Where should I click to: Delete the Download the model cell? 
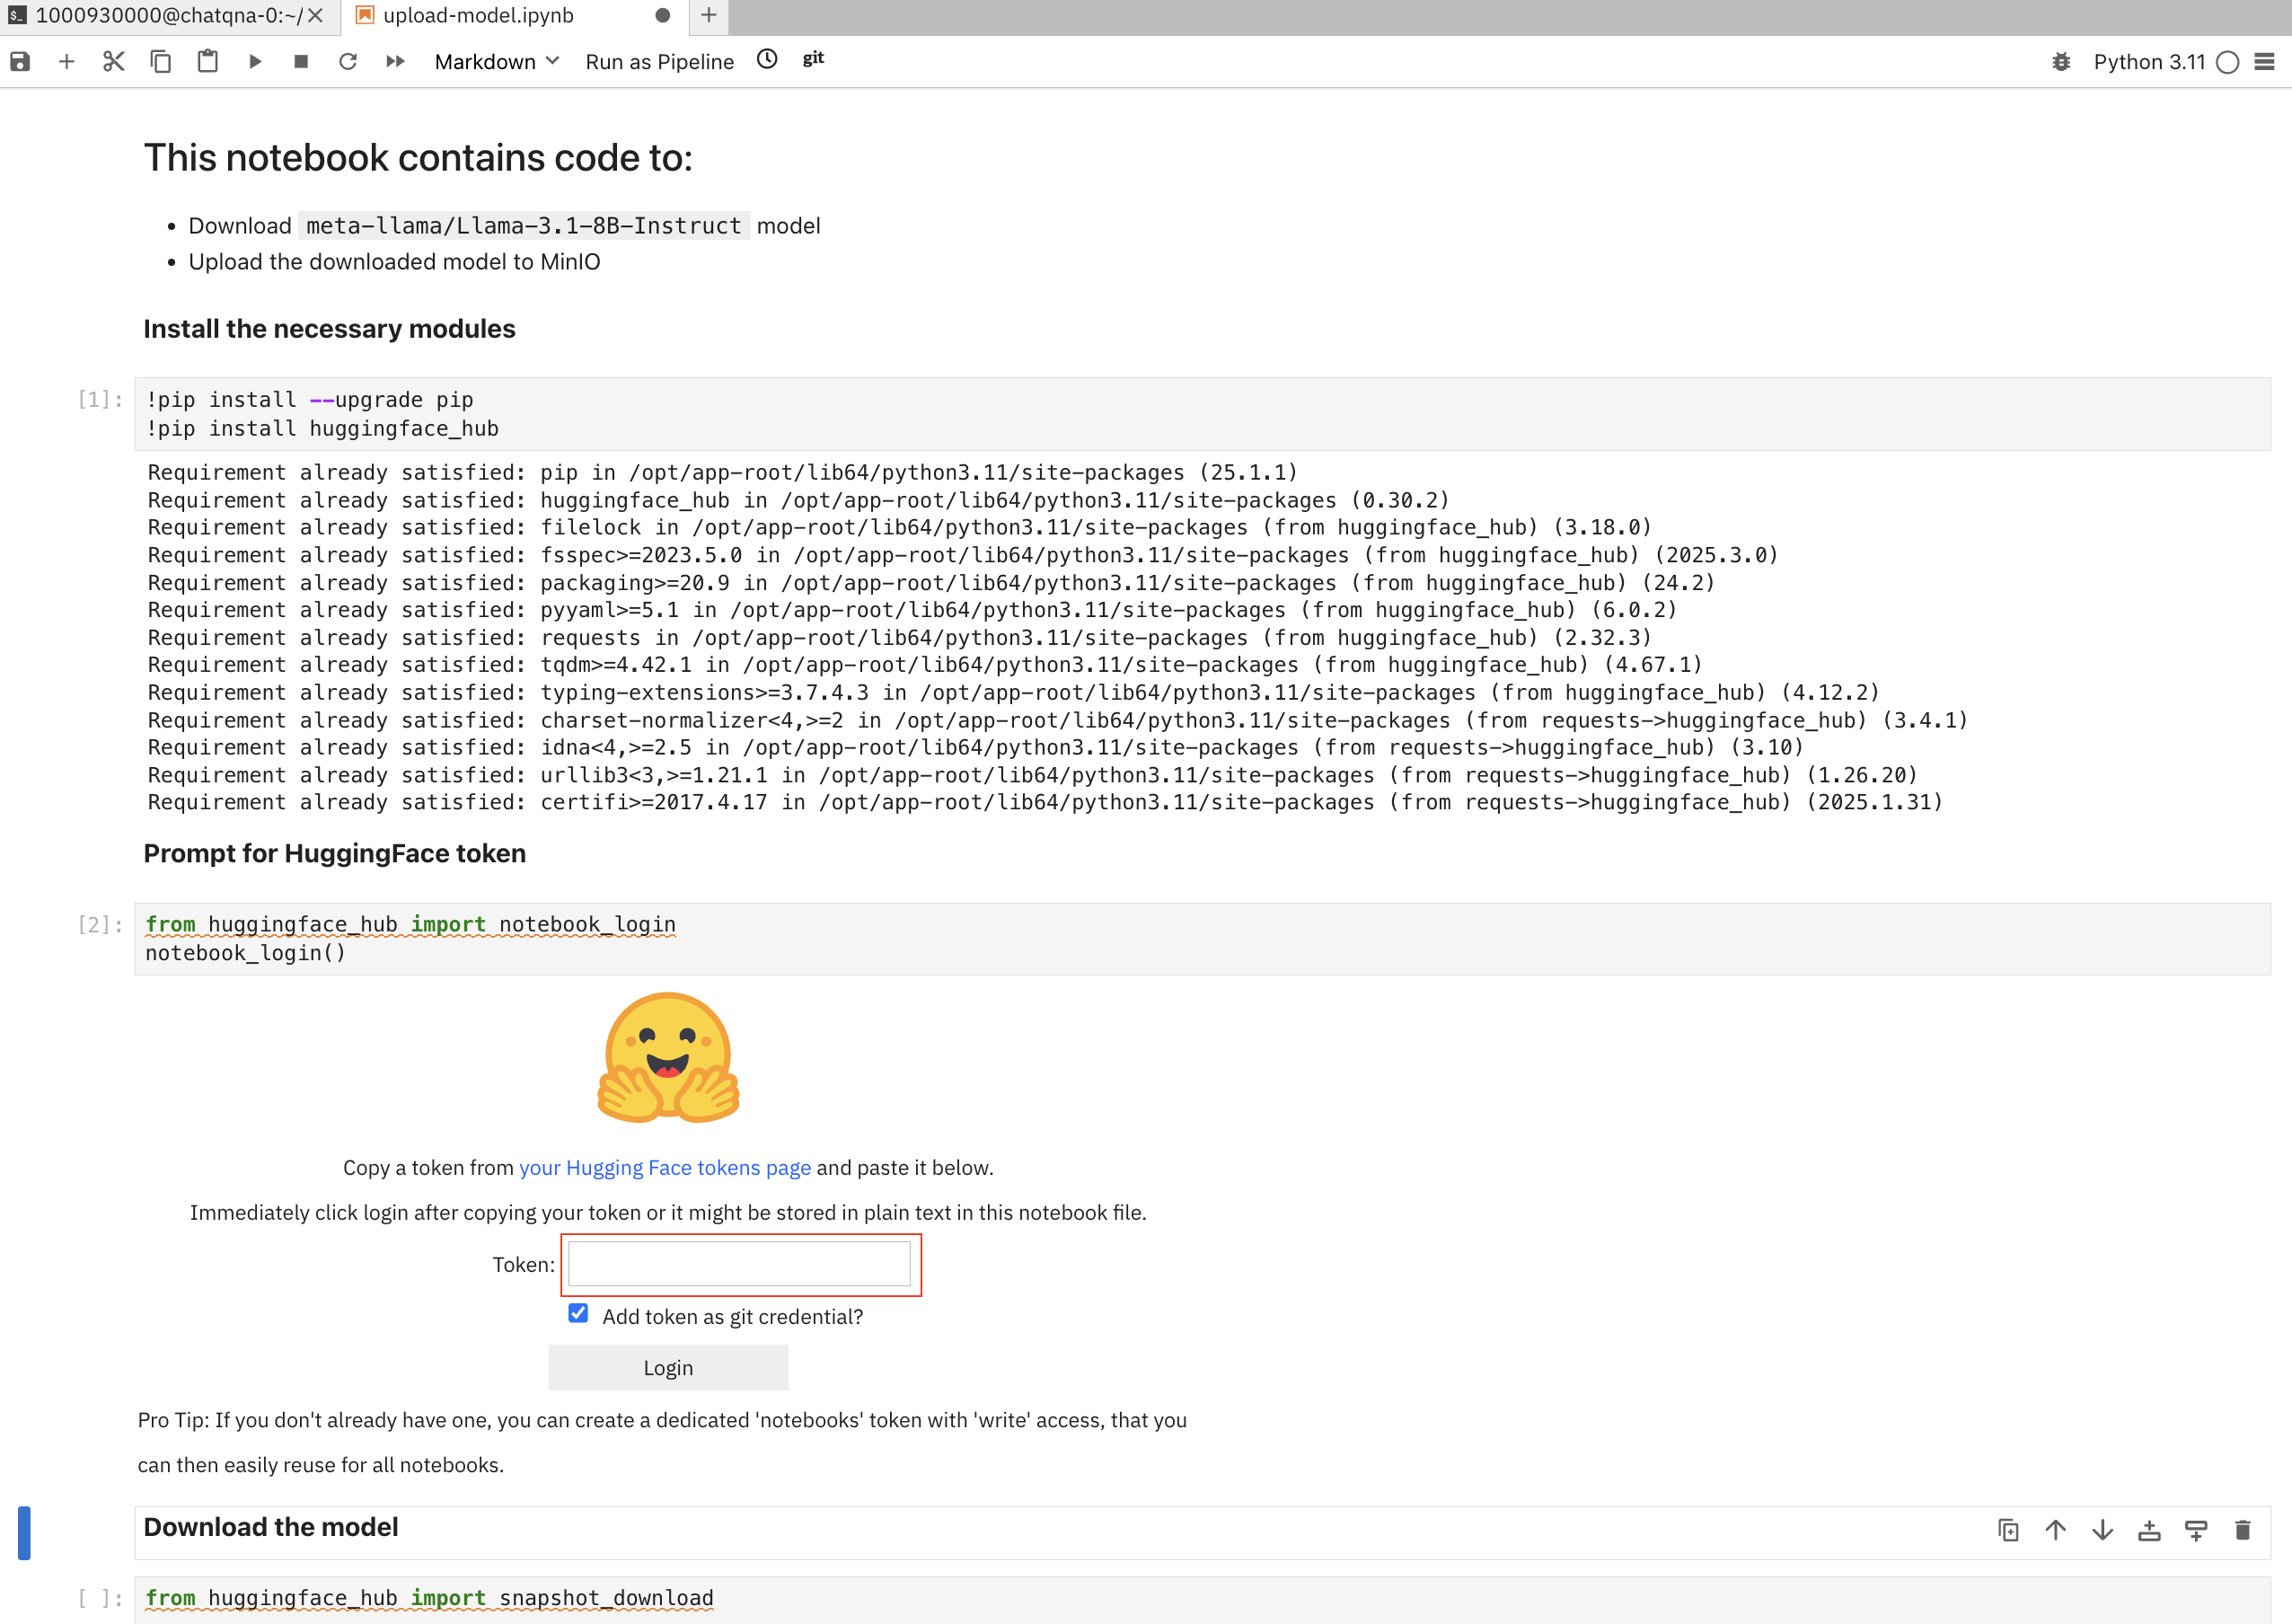click(x=2242, y=1530)
